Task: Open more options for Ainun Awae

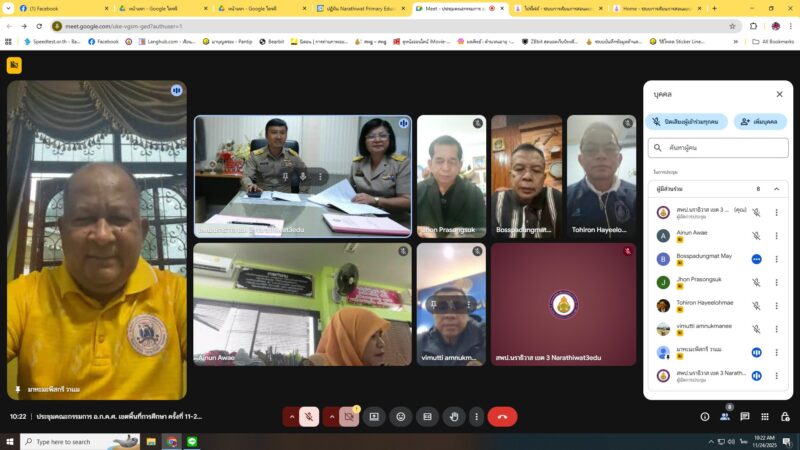Action: [776, 236]
